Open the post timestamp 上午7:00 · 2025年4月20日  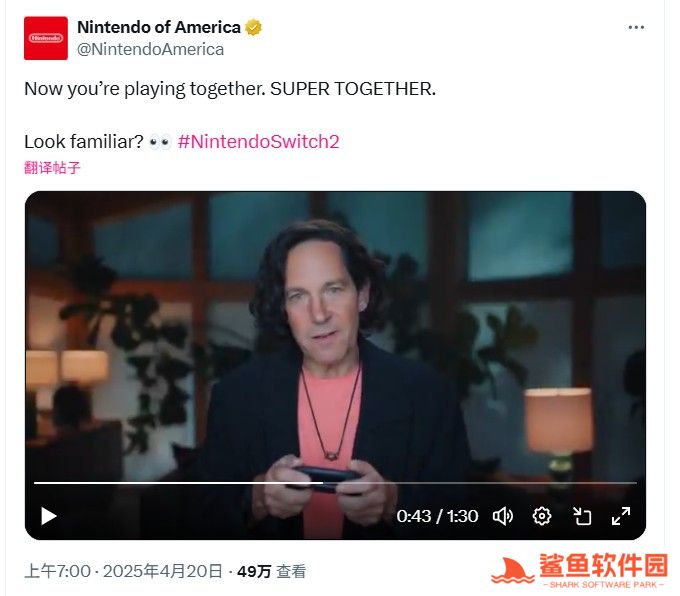pyautogui.click(x=124, y=571)
